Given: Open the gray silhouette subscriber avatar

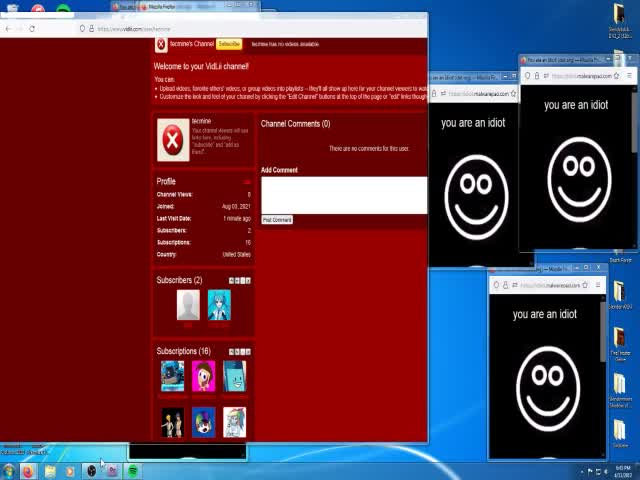Looking at the screenshot, I should coord(188,305).
